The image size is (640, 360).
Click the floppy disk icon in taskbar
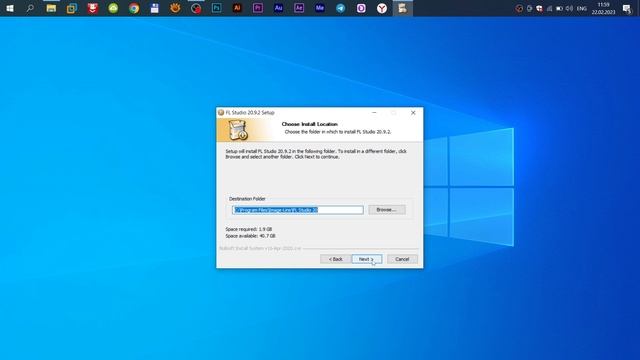point(154,8)
